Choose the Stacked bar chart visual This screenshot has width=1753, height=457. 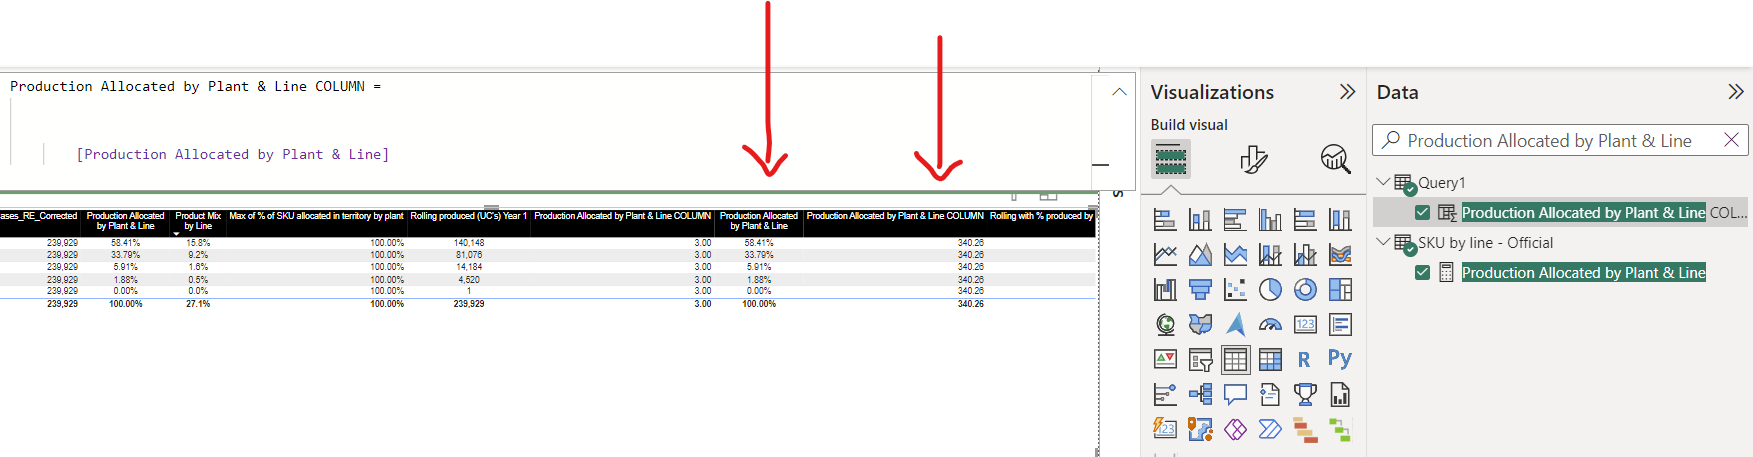(x=1165, y=219)
